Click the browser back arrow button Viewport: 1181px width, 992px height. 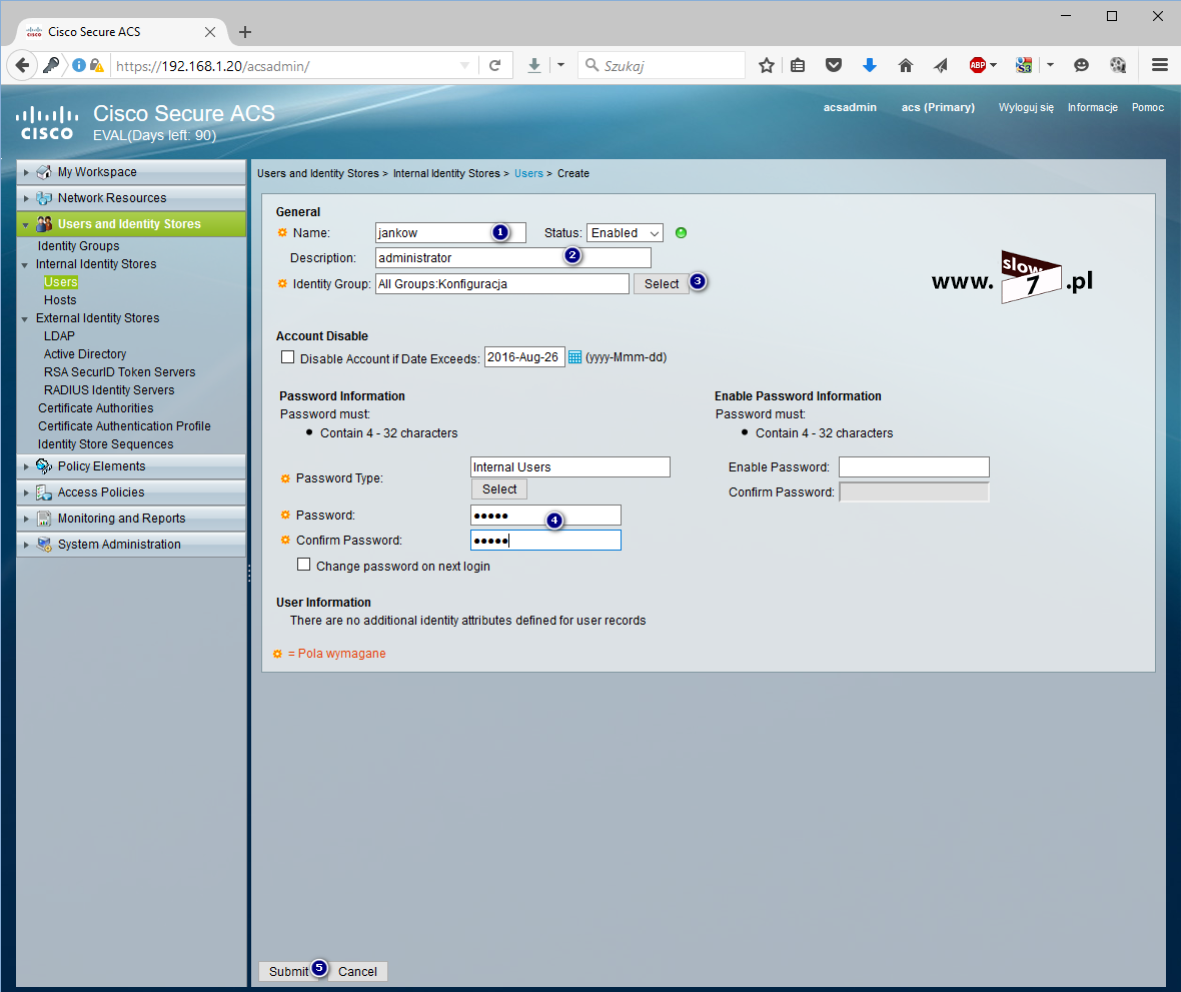pos(23,66)
